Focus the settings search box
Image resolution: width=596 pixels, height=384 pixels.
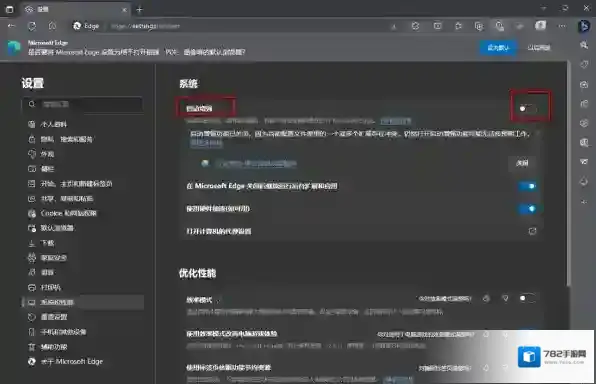pos(82,104)
